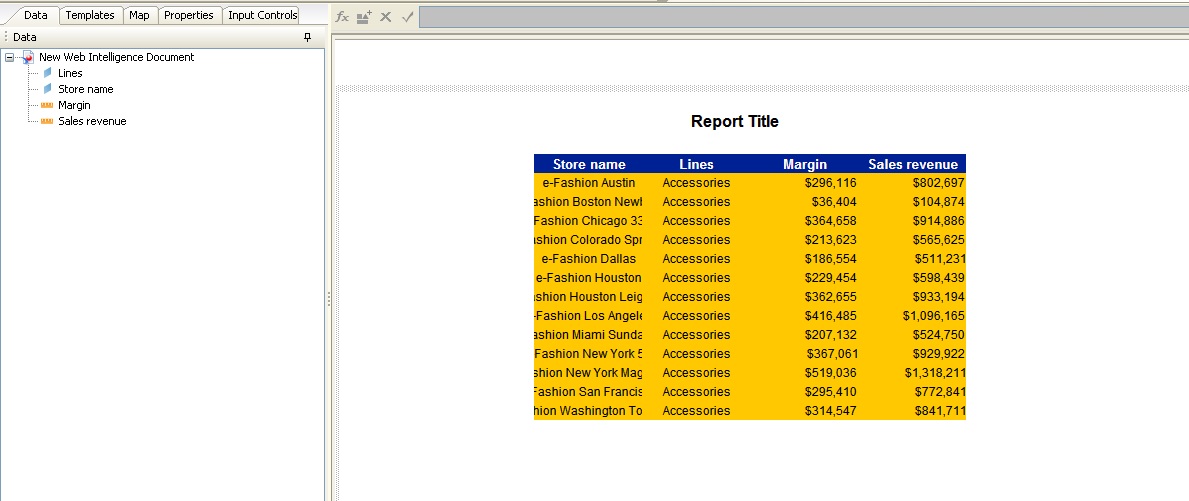
Task: Click the Report Title text
Action: (735, 121)
